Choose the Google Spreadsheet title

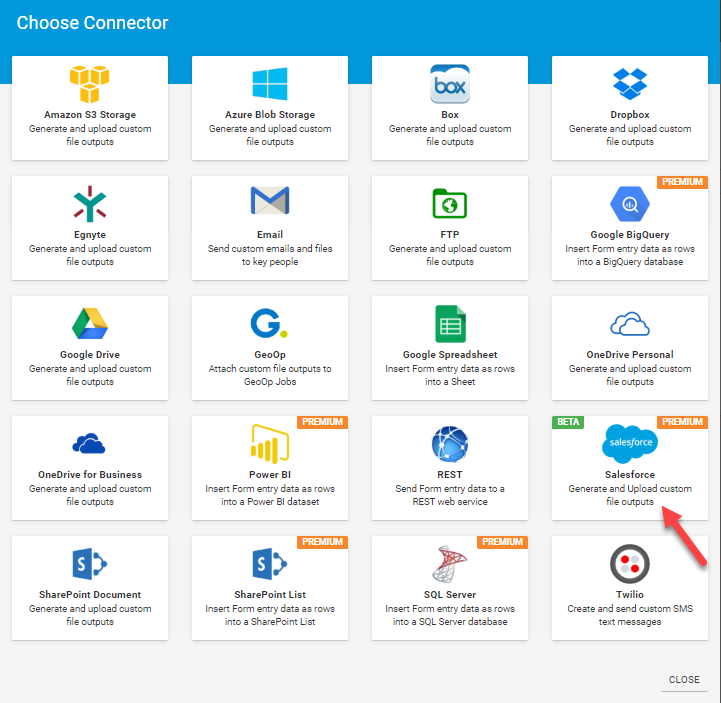(450, 354)
